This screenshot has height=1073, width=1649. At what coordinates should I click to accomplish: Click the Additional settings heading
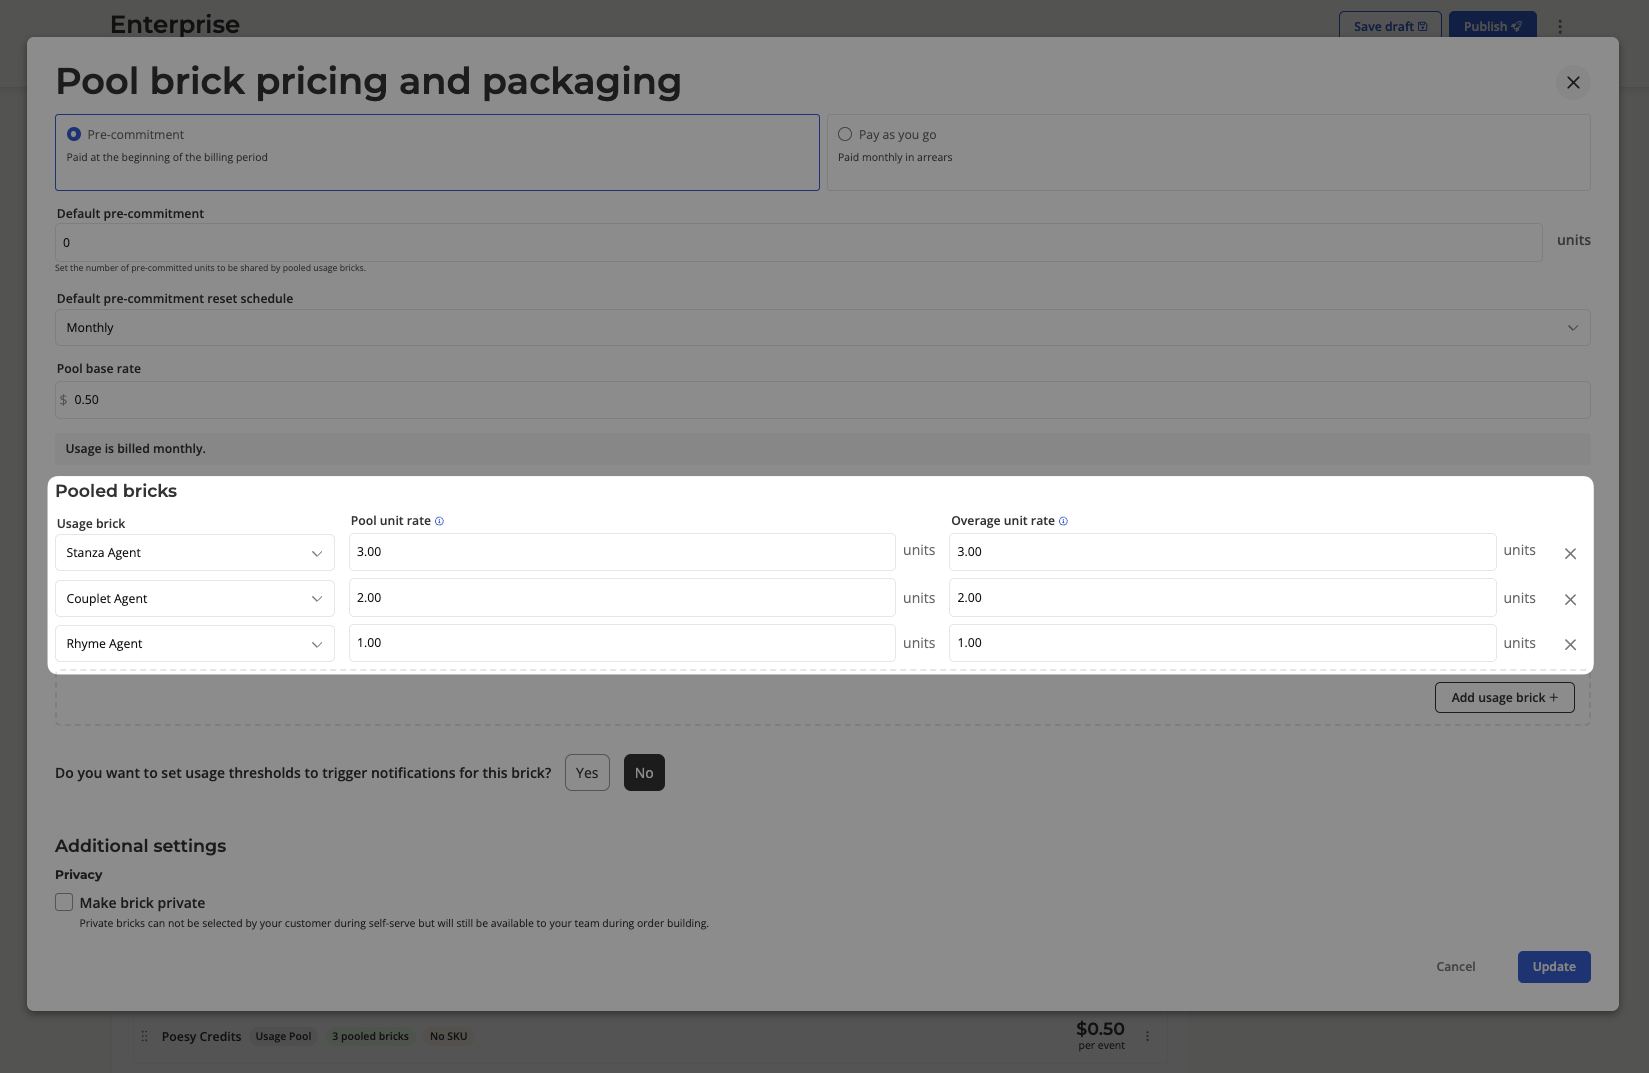click(140, 846)
